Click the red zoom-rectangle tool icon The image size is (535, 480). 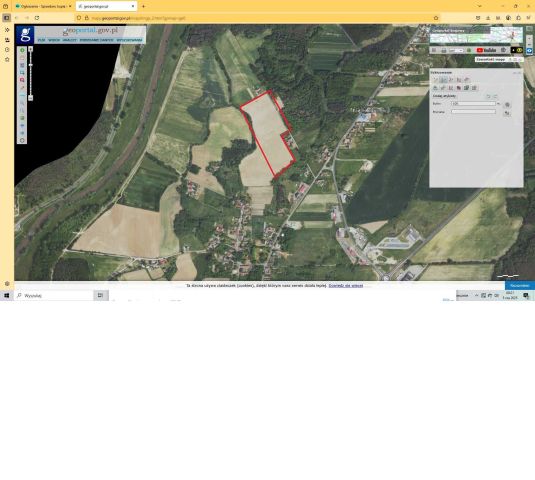(x=23, y=80)
